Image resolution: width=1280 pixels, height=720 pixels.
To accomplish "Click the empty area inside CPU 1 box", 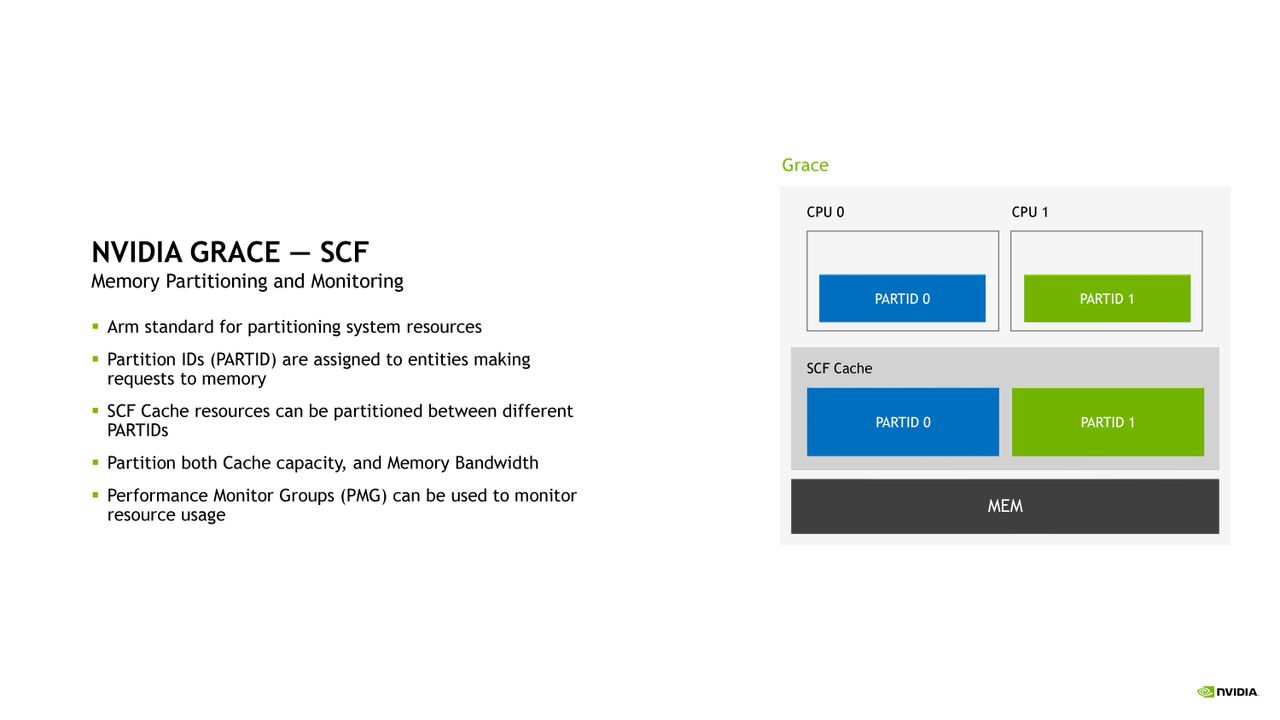I will pyautogui.click(x=1106, y=252).
